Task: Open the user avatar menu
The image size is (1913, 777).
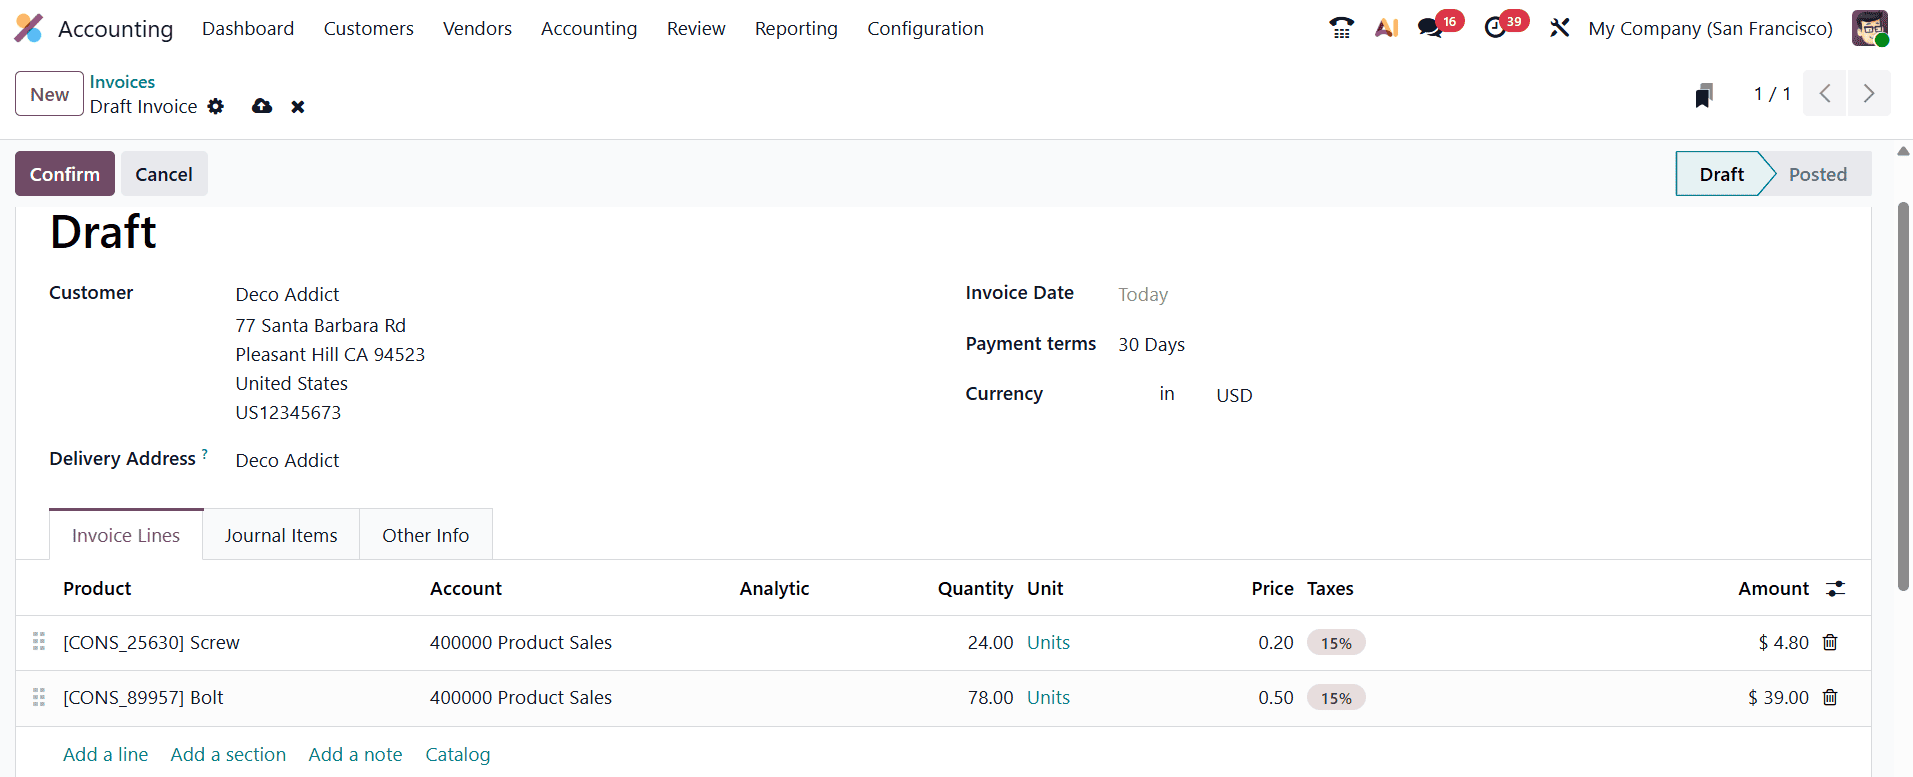Action: click(1869, 28)
